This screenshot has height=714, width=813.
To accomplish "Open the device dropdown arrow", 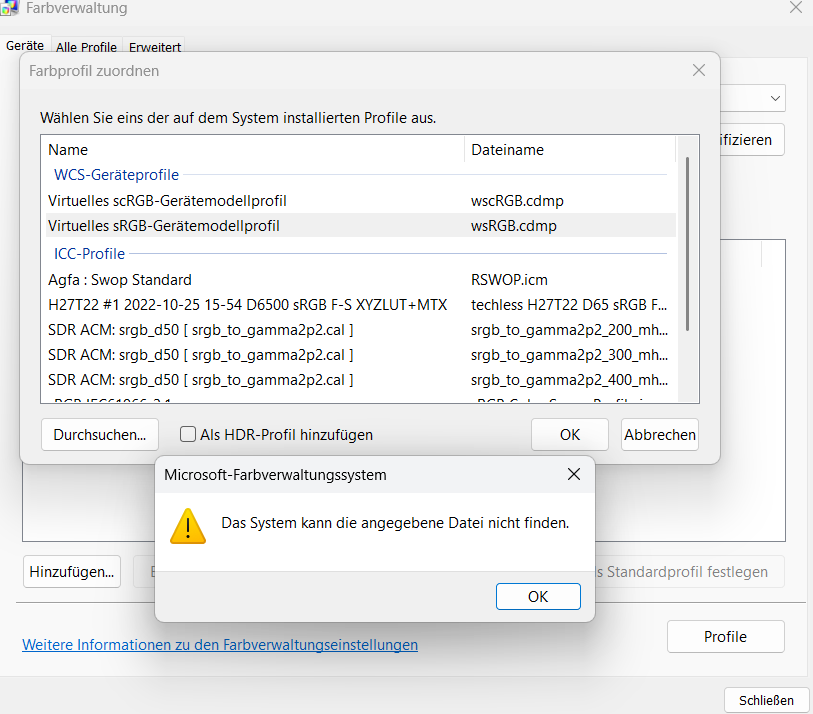I will point(775,98).
